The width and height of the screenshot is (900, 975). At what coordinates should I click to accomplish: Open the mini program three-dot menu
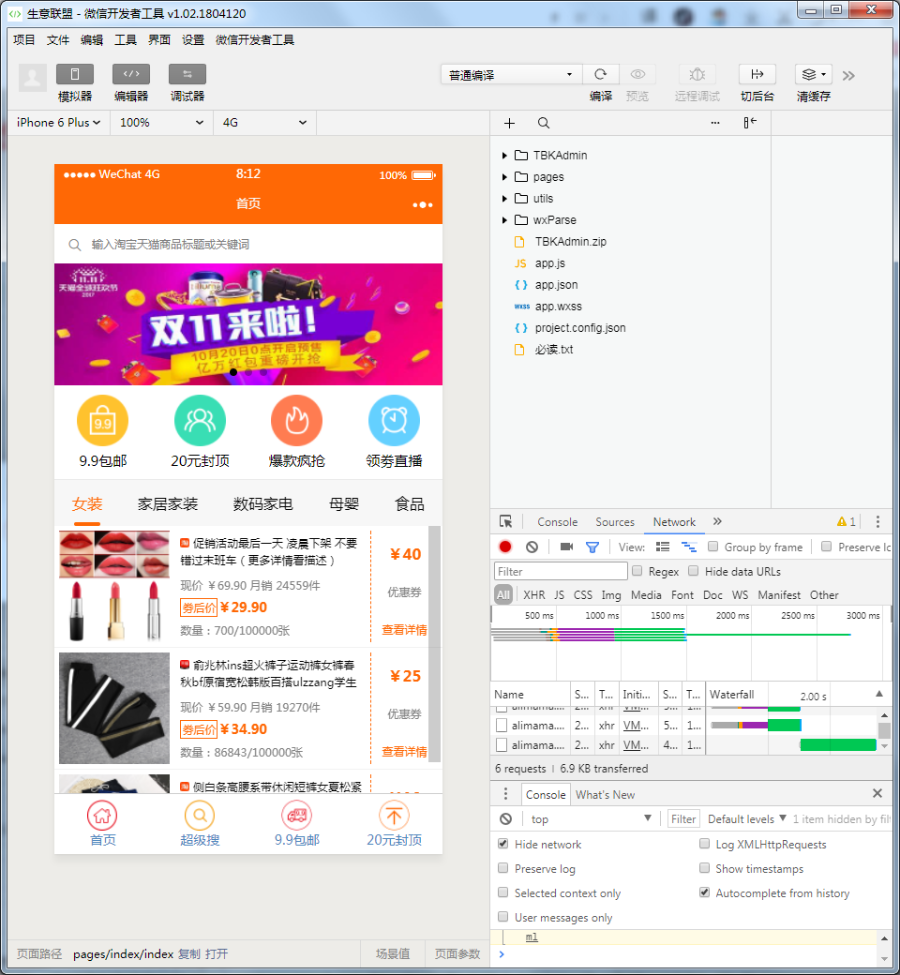pos(422,205)
